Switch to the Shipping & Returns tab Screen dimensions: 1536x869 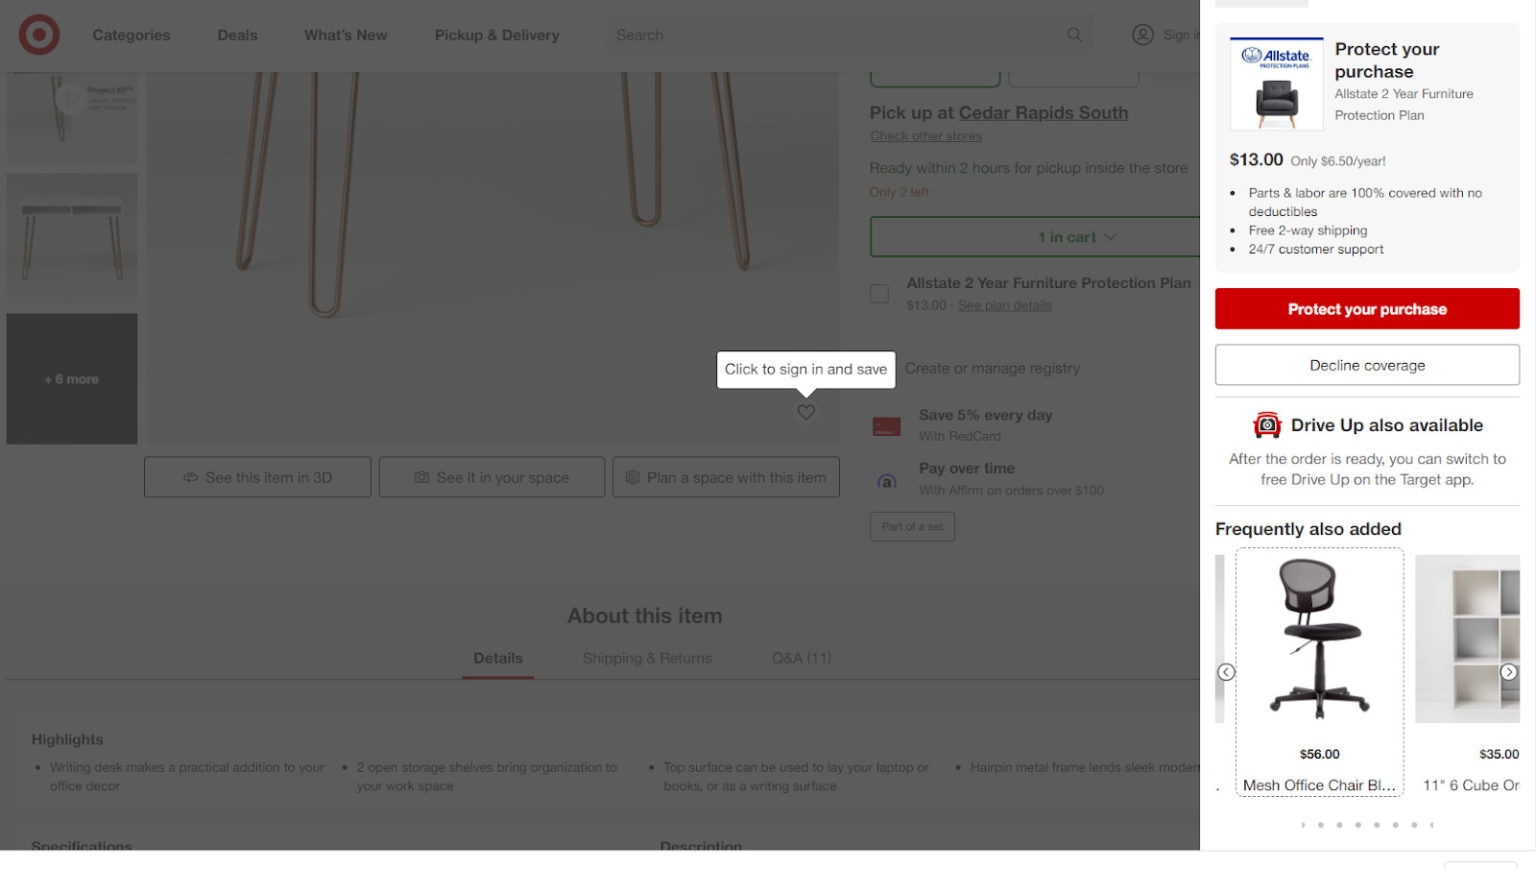647,658
